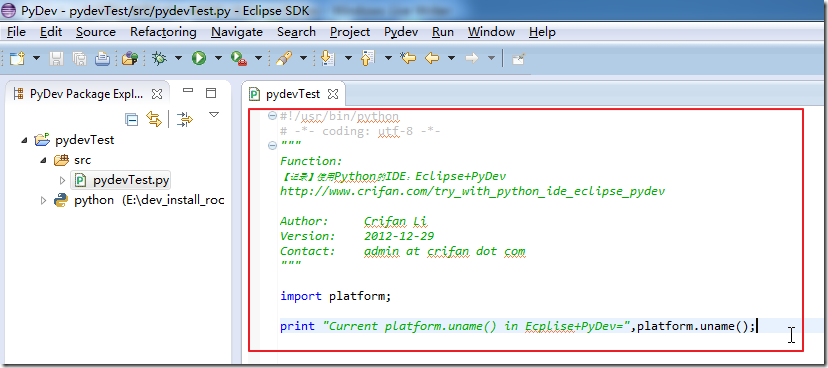
Task: Open the Debug dropdown arrow
Action: click(x=178, y=58)
